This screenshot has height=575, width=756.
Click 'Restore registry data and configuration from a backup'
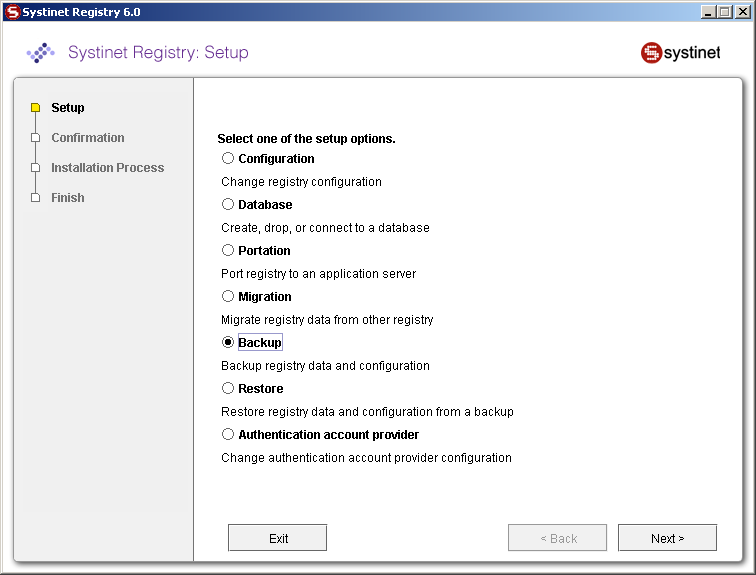click(367, 412)
